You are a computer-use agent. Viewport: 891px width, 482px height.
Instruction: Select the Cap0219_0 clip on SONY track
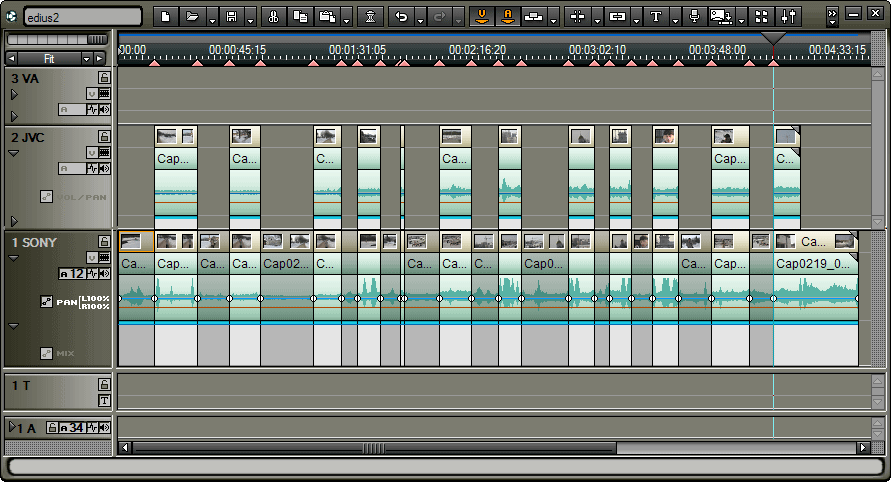[815, 264]
